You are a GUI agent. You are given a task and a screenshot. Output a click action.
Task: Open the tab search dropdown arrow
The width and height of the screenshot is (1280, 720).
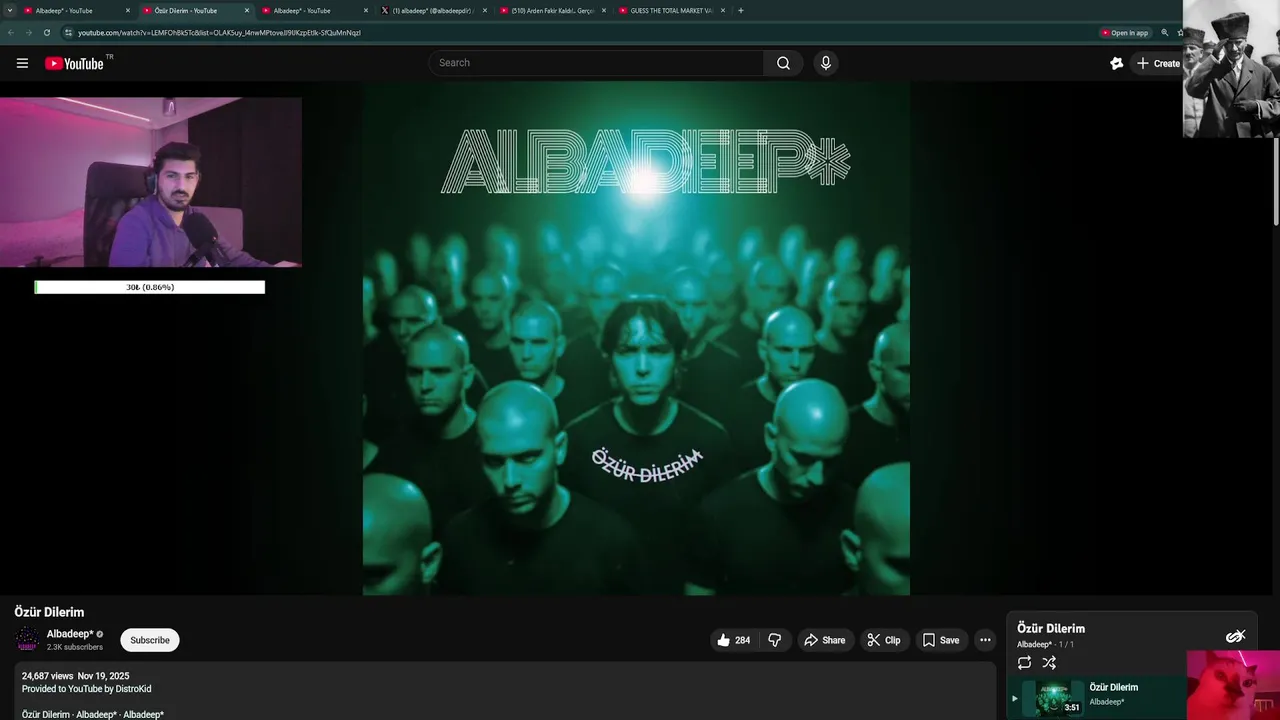pyautogui.click(x=9, y=10)
